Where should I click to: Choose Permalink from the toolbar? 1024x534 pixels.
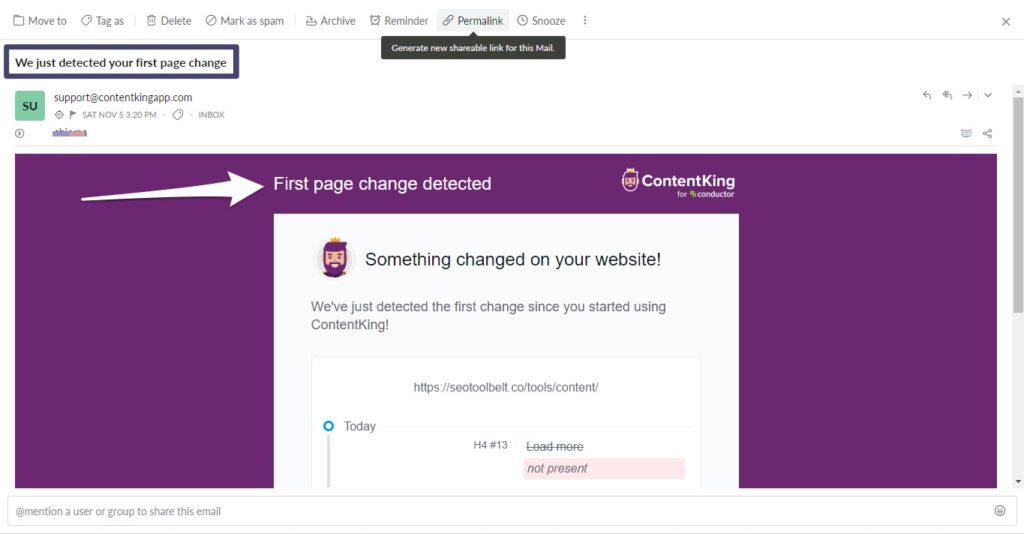click(x=473, y=21)
